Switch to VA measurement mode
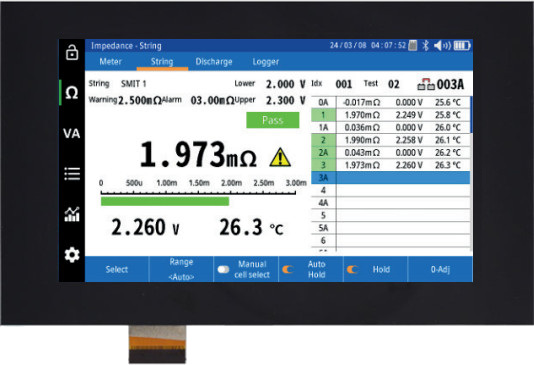Image resolution: width=534 pixels, height=365 pixels. point(72,133)
